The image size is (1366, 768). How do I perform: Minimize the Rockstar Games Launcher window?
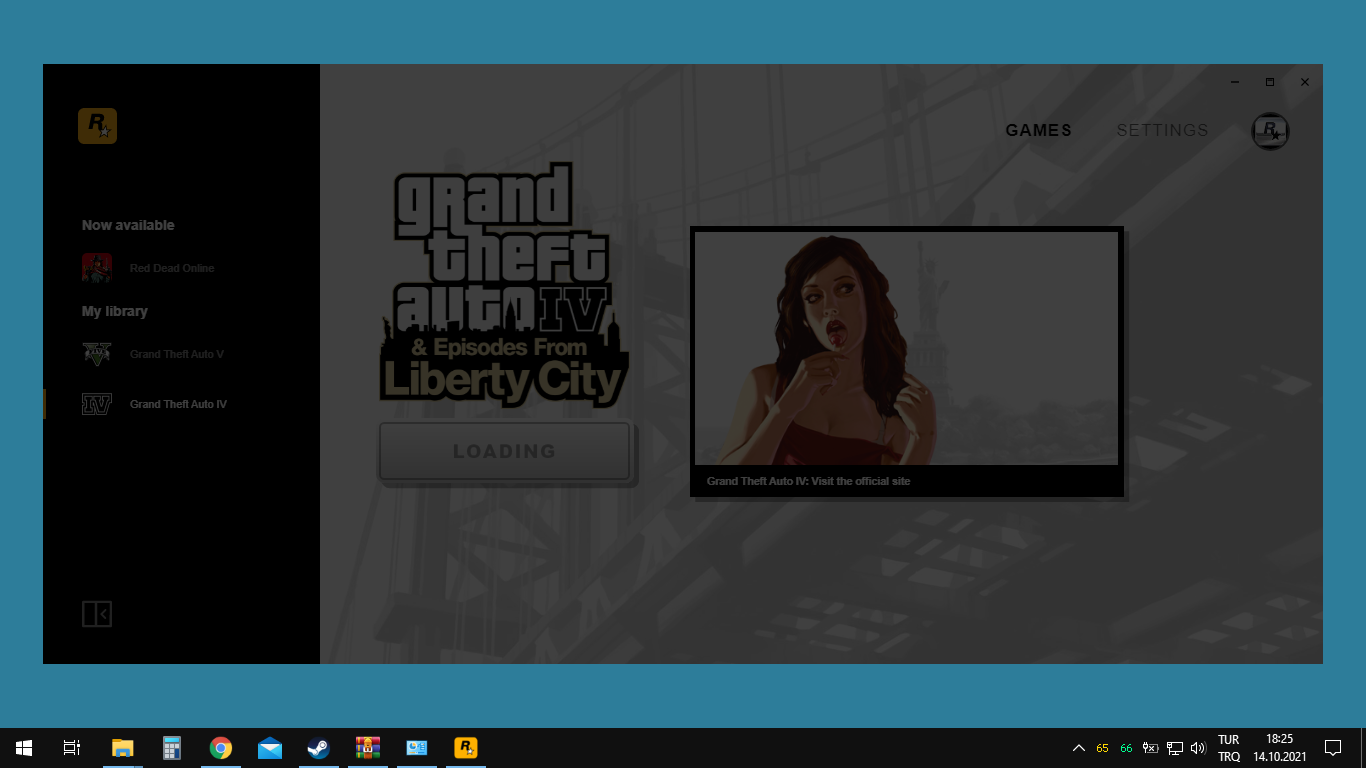click(x=1236, y=82)
